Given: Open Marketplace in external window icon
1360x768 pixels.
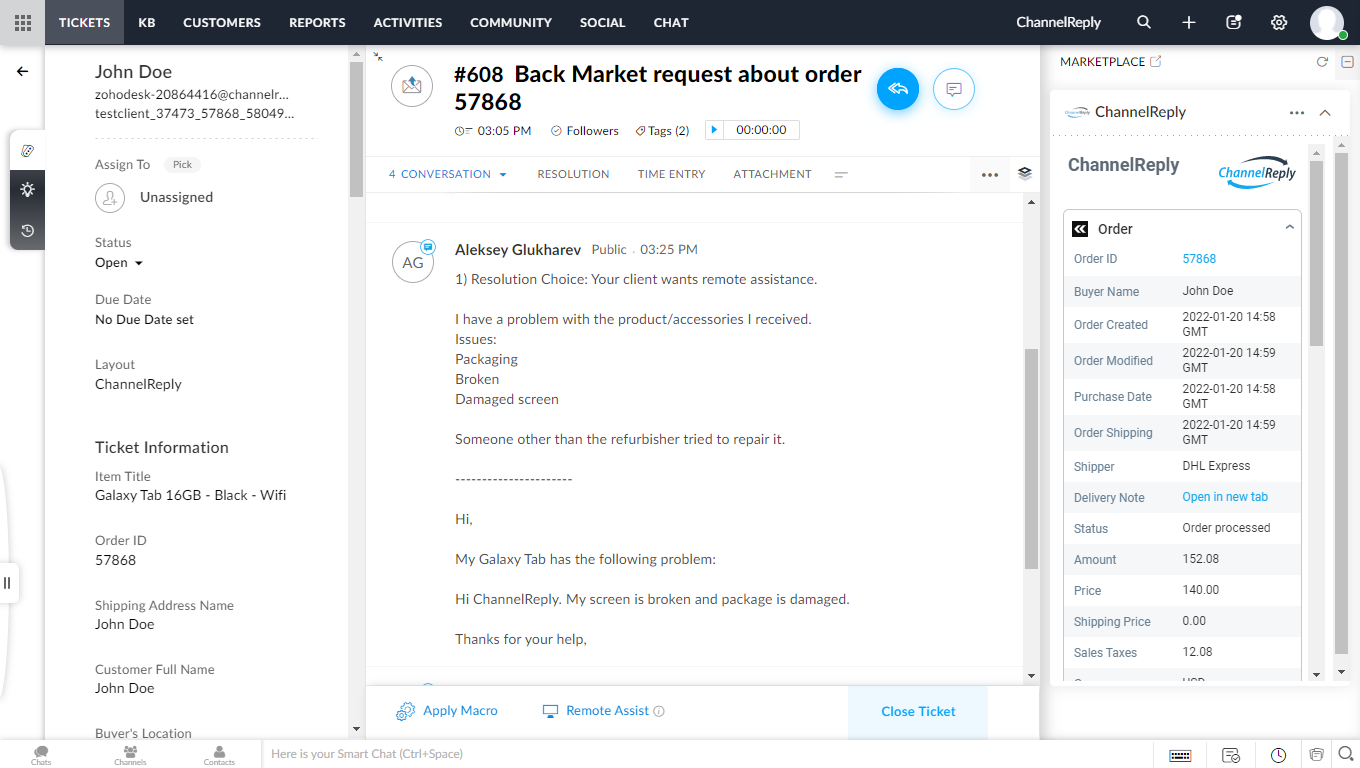Looking at the screenshot, I should [x=1156, y=62].
